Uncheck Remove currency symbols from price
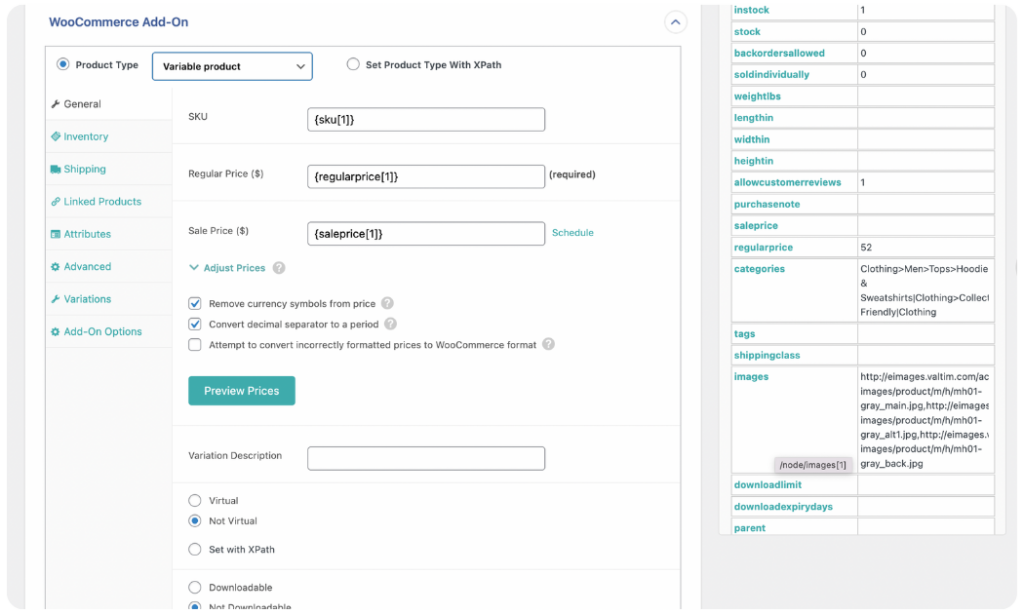 tap(195, 303)
